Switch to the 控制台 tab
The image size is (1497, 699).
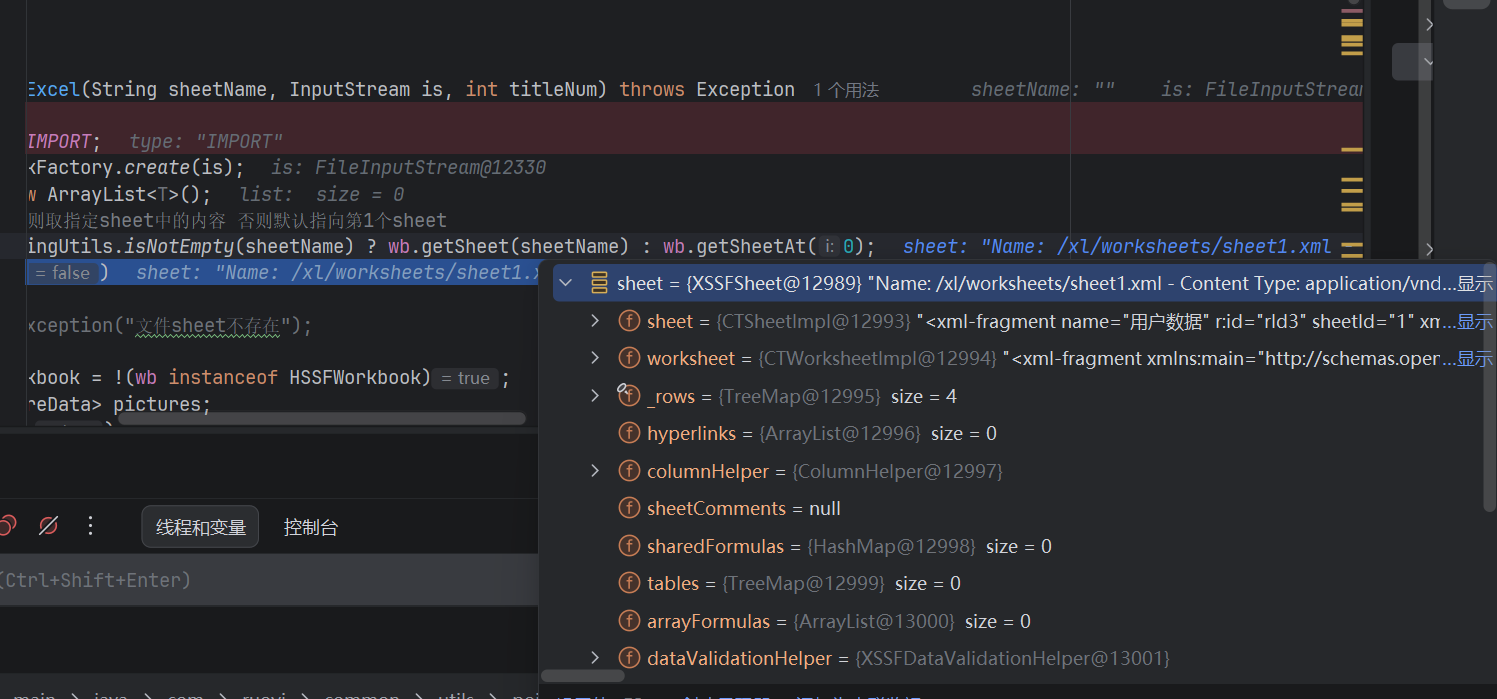point(311,527)
